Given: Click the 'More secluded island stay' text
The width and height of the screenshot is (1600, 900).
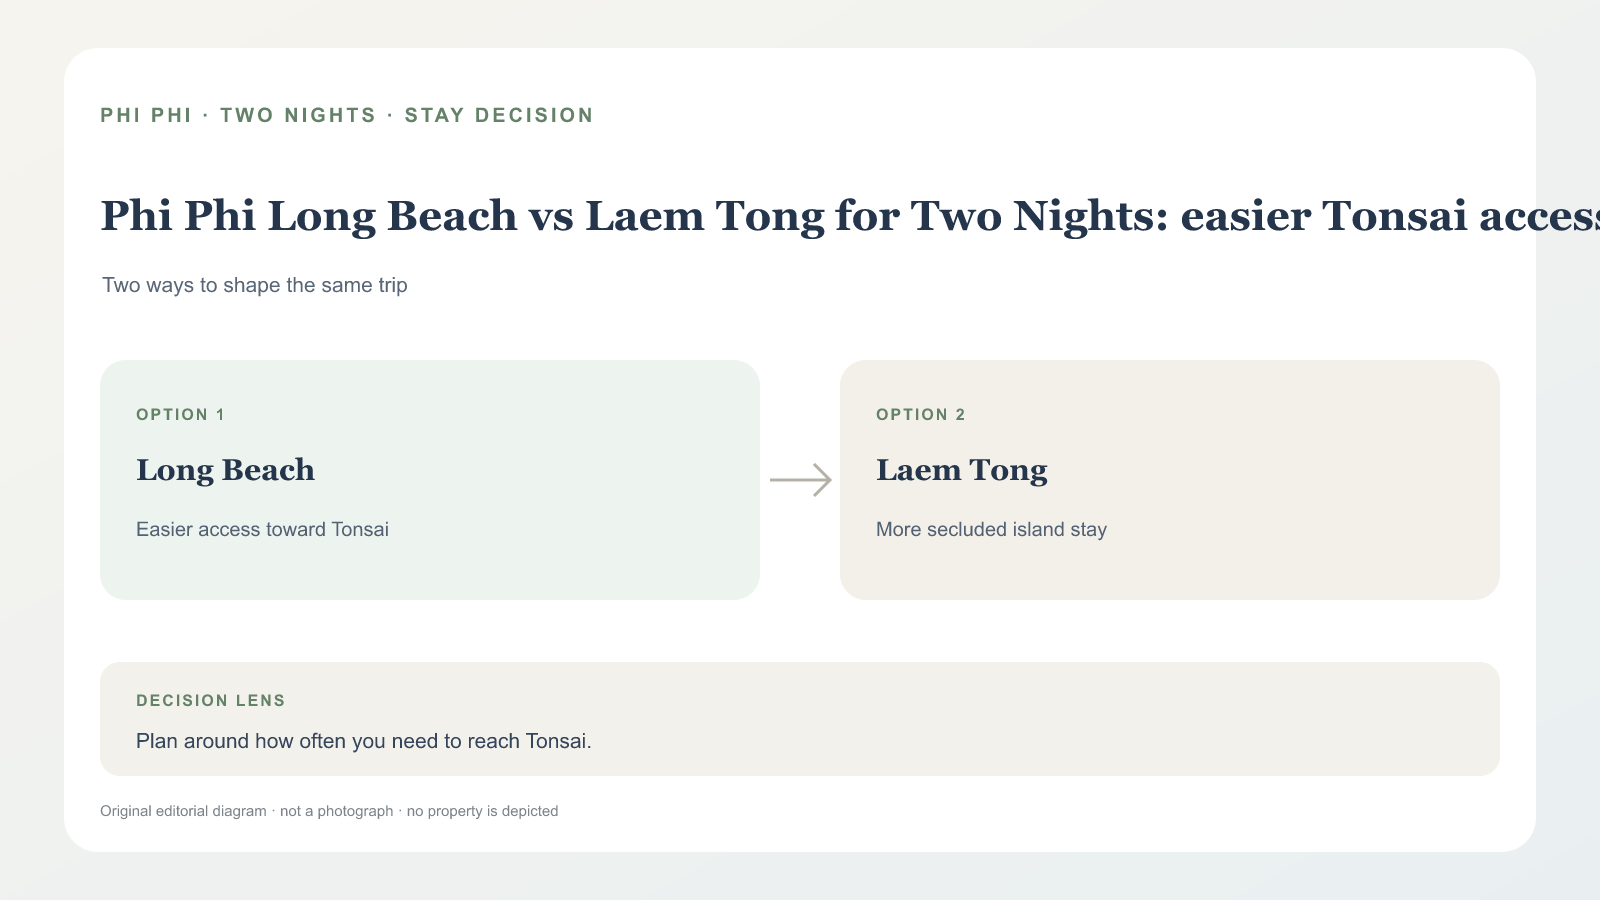Looking at the screenshot, I should click(x=991, y=529).
